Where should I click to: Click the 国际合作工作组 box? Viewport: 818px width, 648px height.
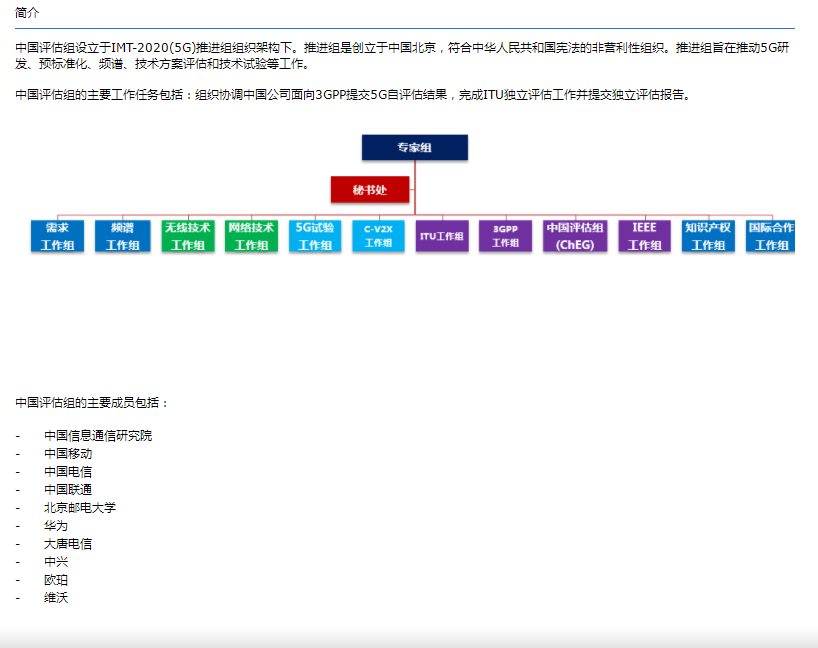coord(771,236)
